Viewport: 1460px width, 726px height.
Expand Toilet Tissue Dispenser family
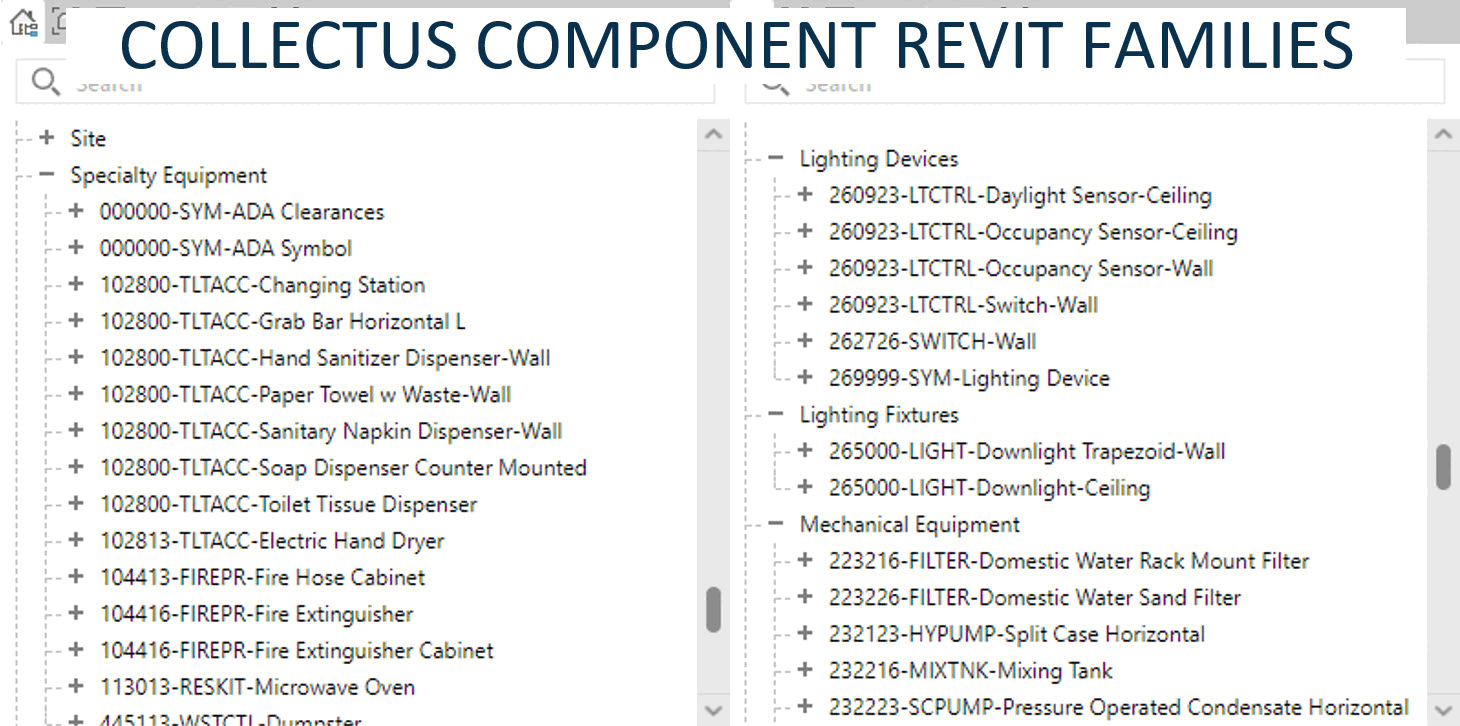[76, 504]
